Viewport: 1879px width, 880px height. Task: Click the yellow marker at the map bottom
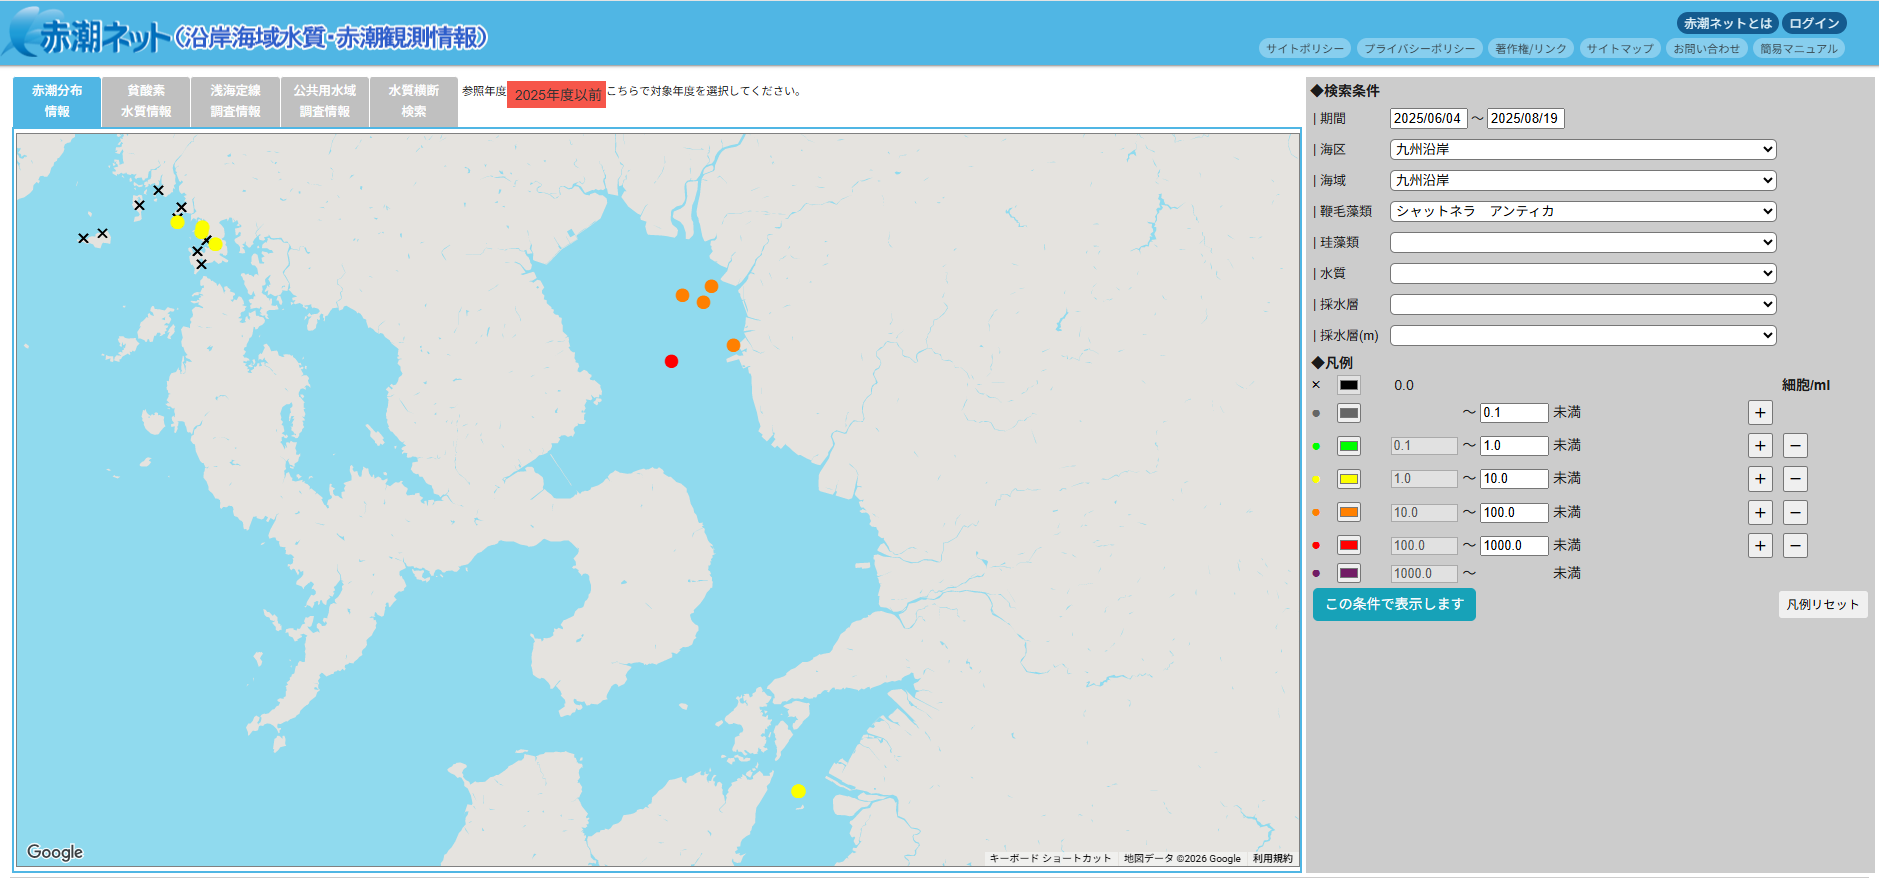tap(798, 791)
